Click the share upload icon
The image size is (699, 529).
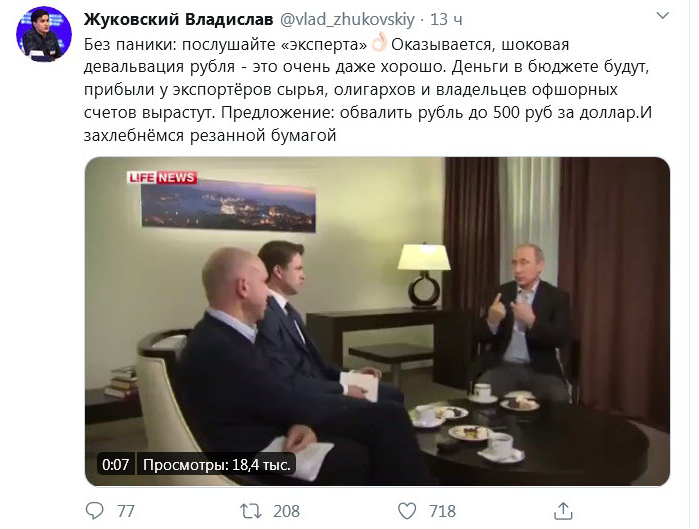point(563,511)
